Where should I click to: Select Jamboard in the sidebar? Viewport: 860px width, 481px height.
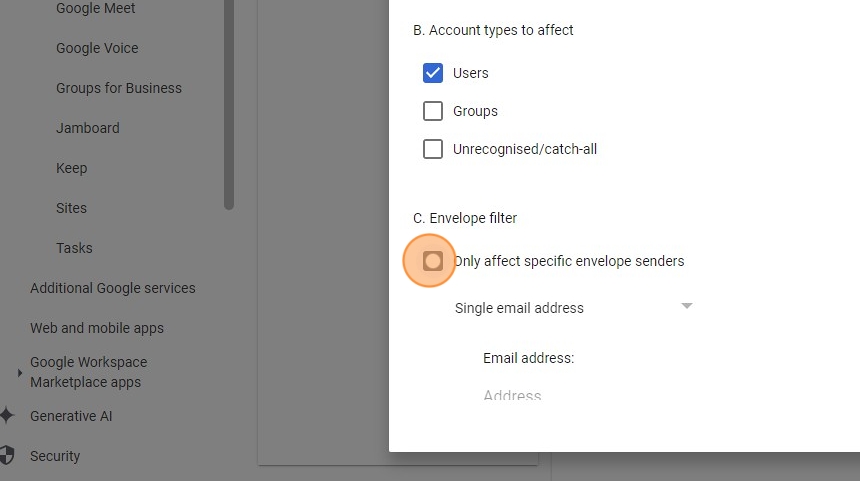[88, 128]
